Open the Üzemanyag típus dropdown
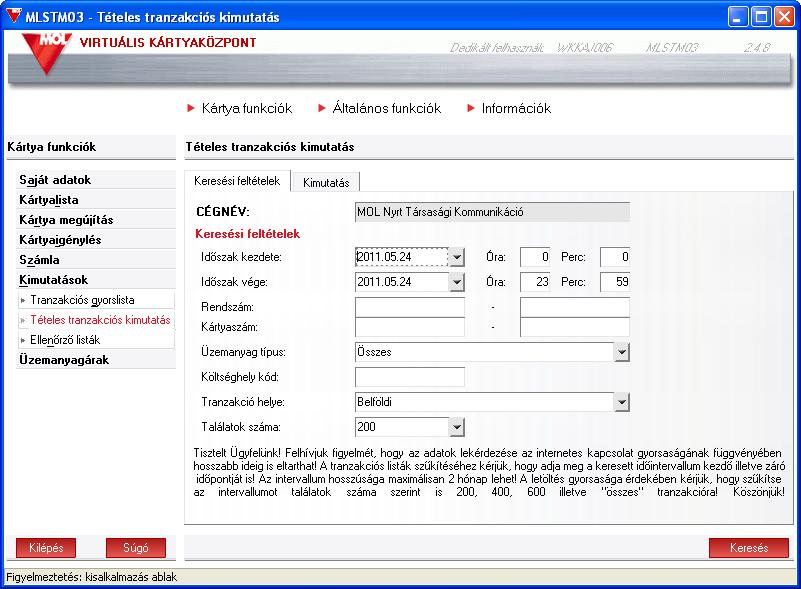The width and height of the screenshot is (801, 589). coord(621,352)
